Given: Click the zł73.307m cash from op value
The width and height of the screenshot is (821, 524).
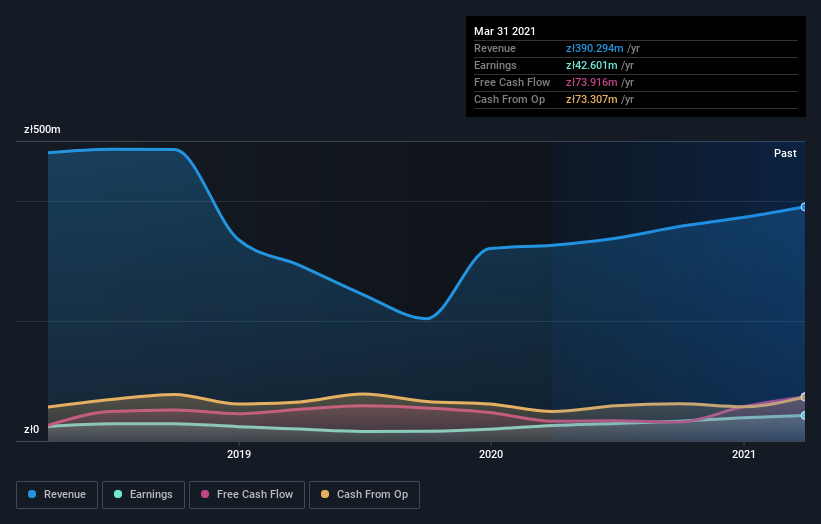Looking at the screenshot, I should tap(592, 99).
